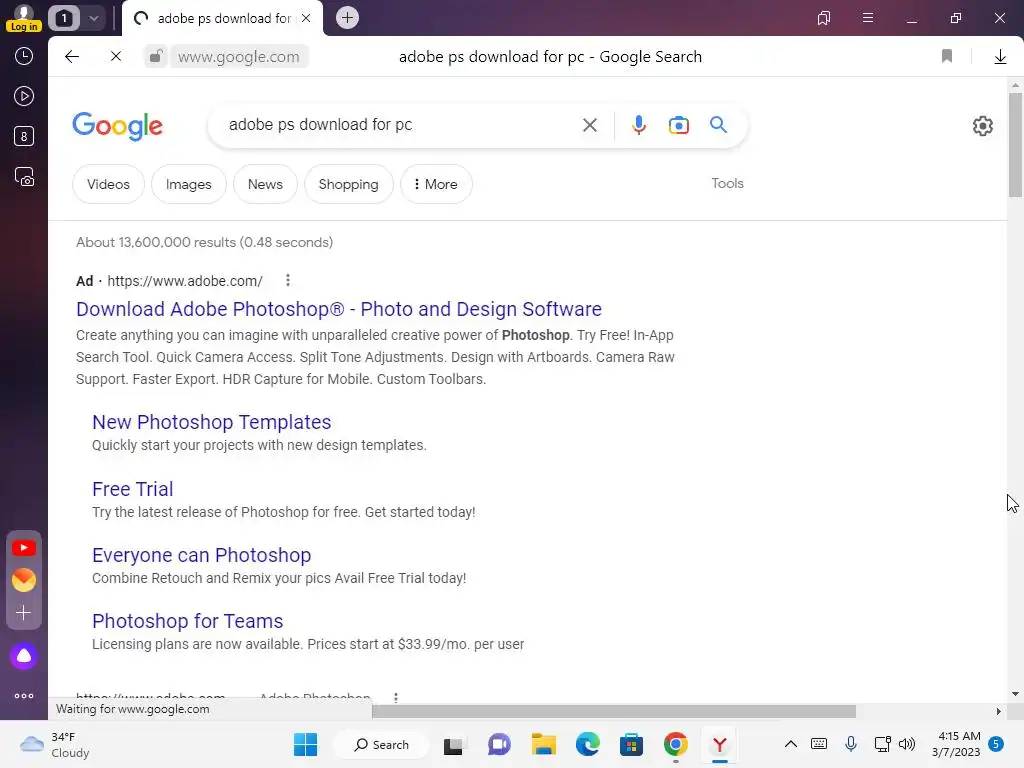Click the Google search text box

pos(398,125)
